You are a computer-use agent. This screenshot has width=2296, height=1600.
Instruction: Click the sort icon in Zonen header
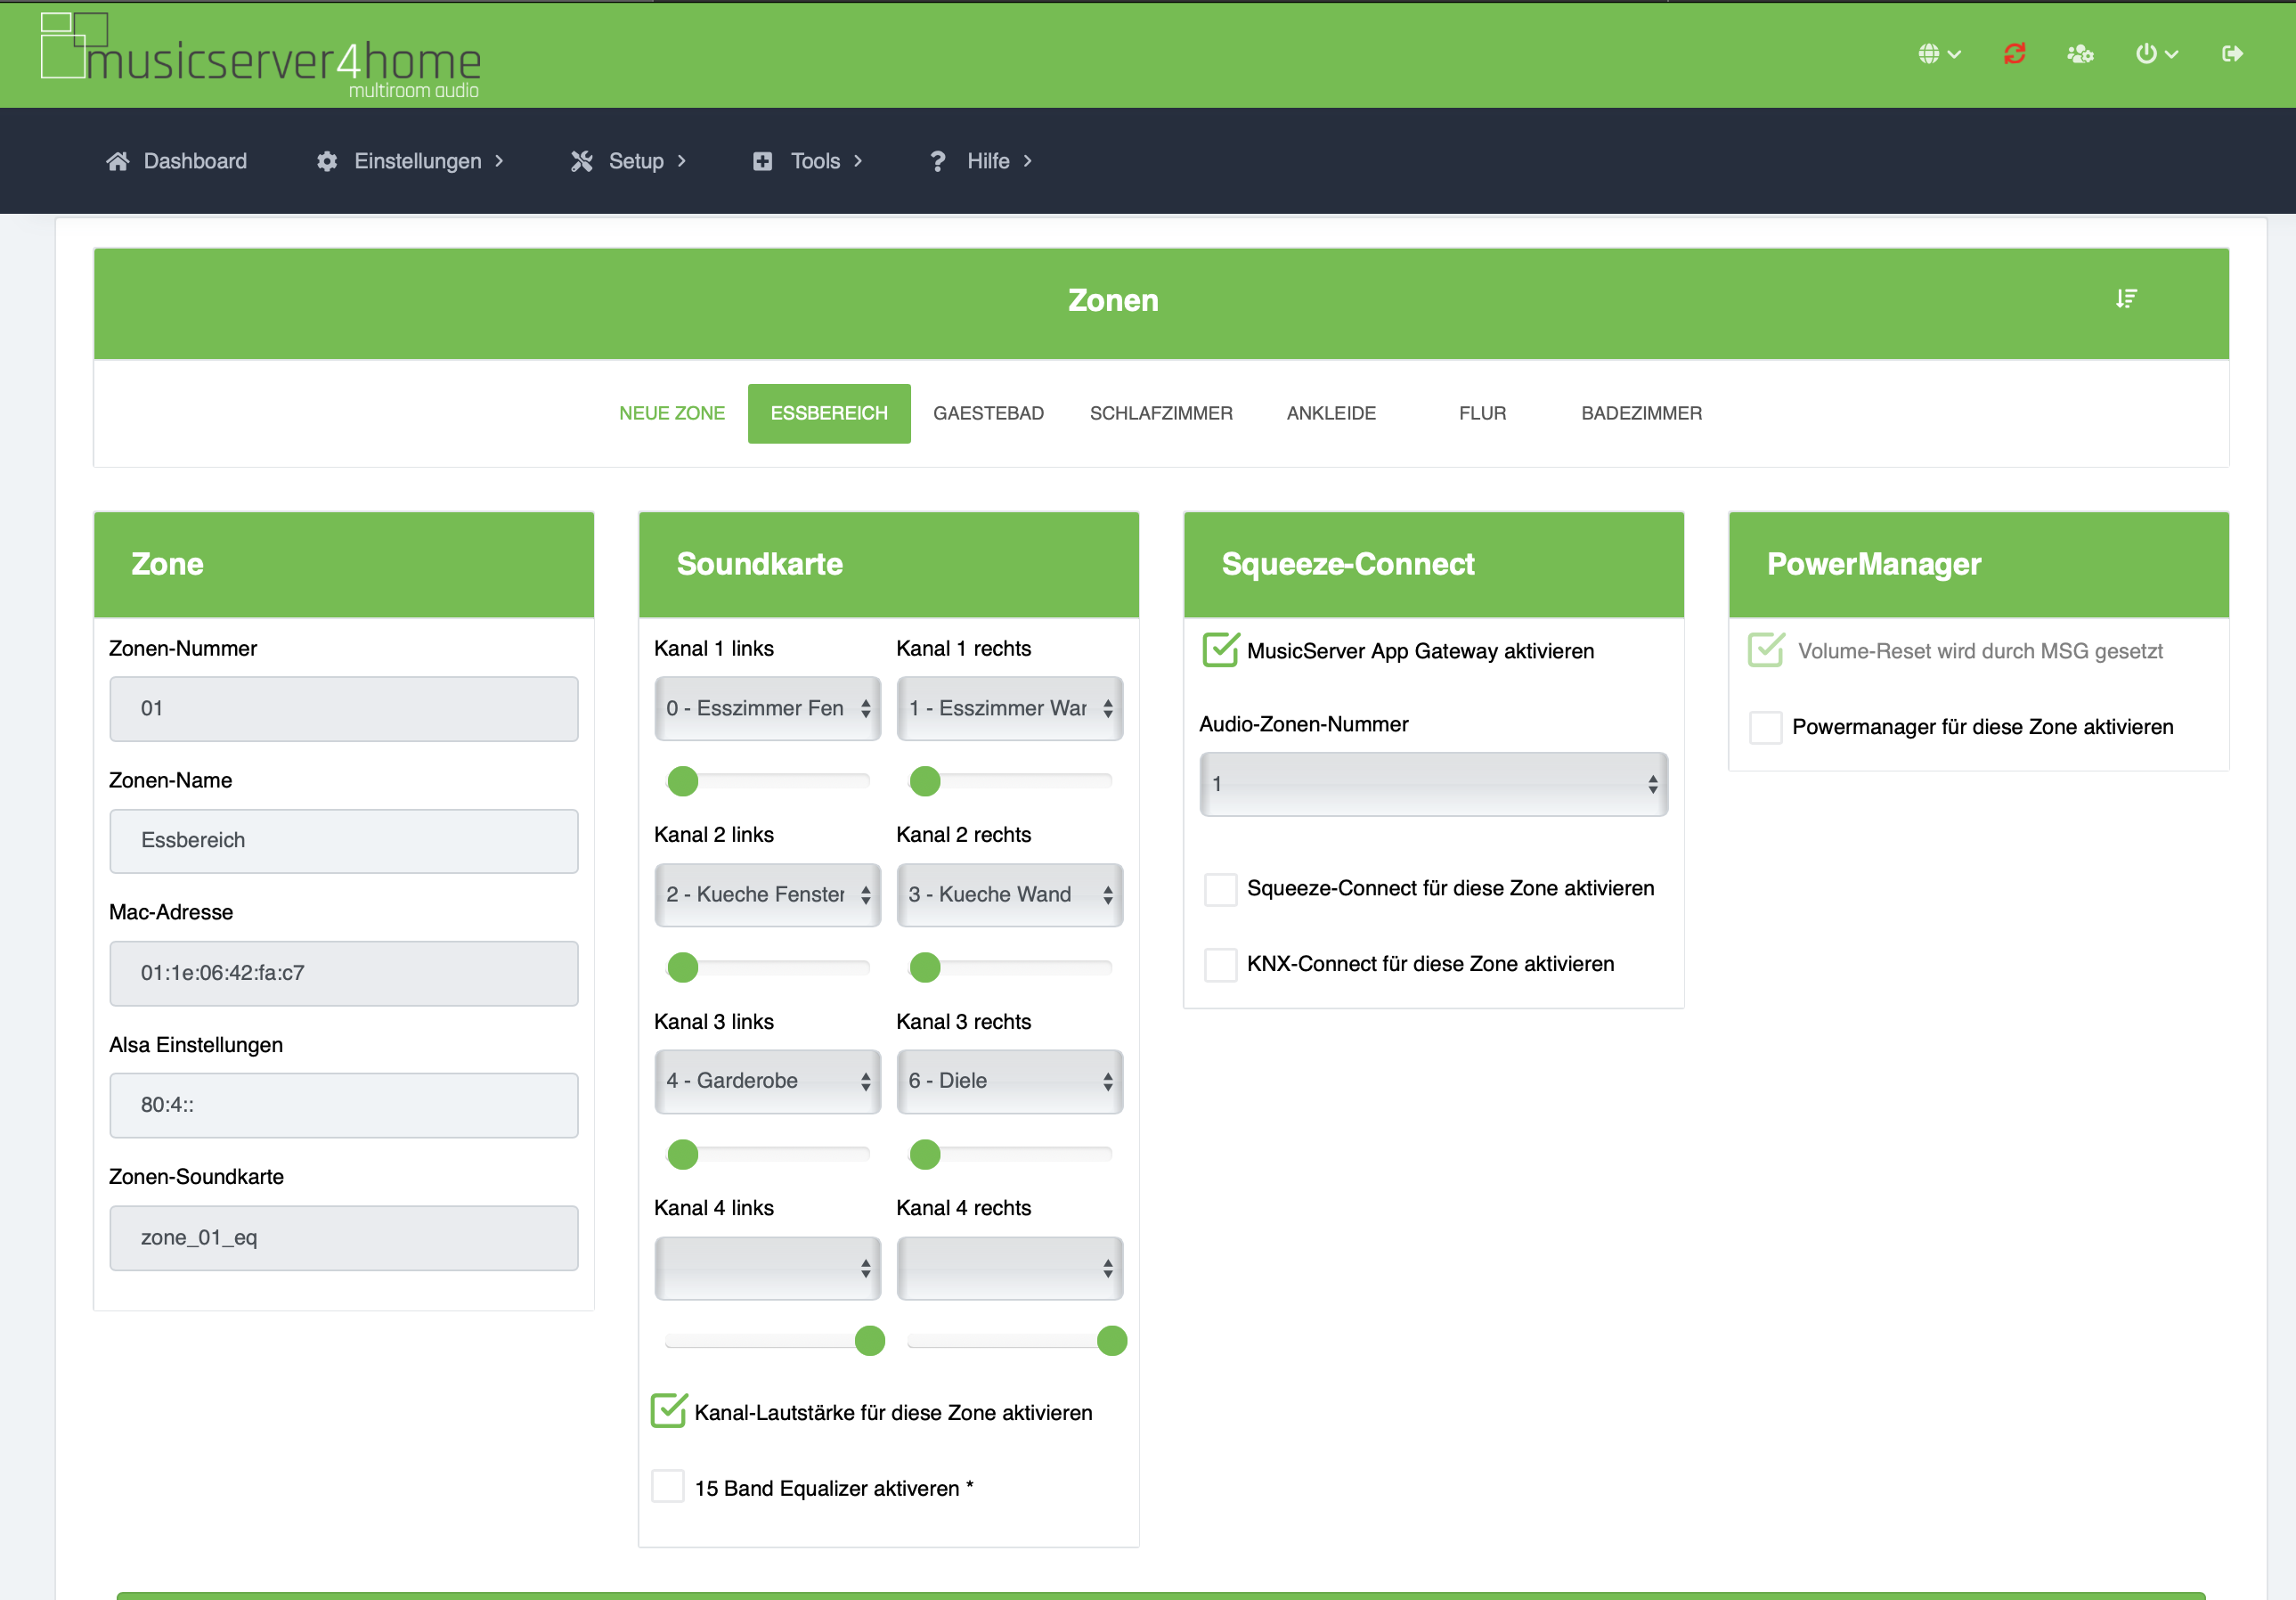click(2126, 299)
